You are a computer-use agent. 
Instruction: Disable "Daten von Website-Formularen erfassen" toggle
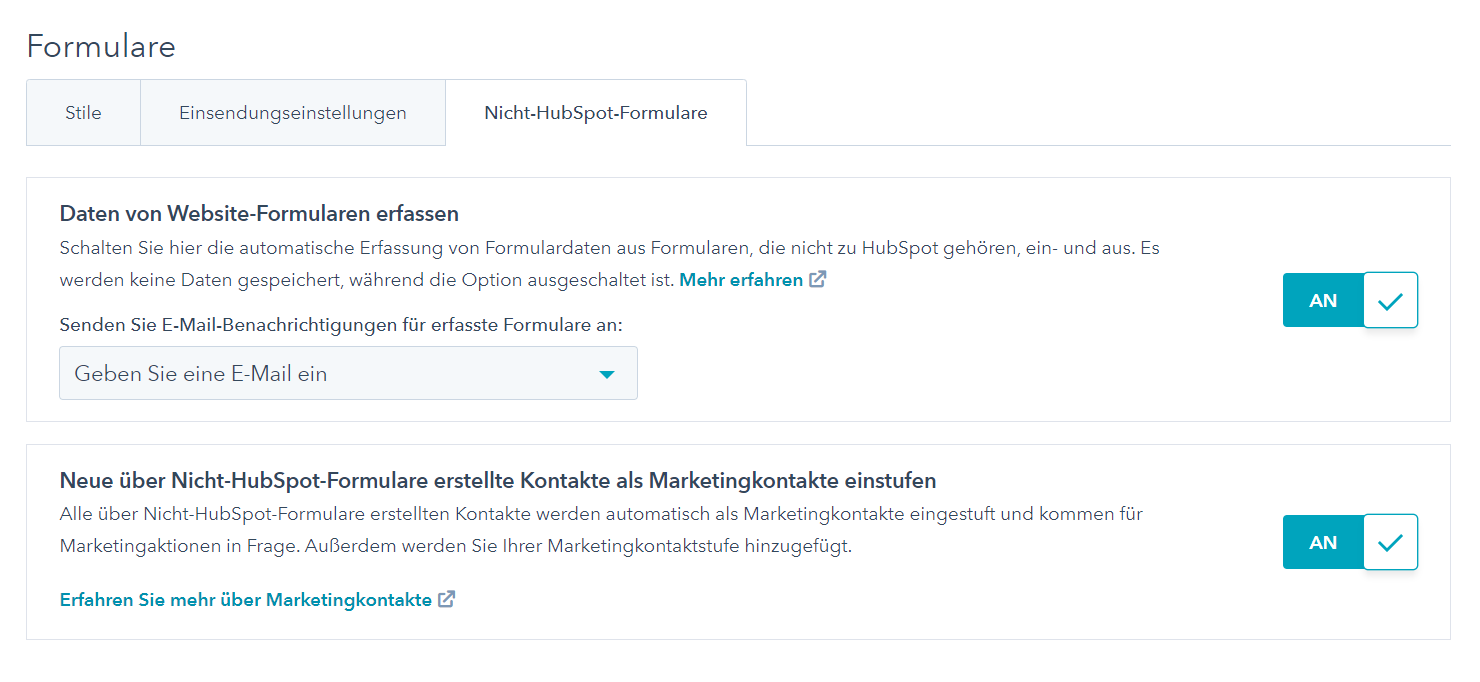(1349, 300)
